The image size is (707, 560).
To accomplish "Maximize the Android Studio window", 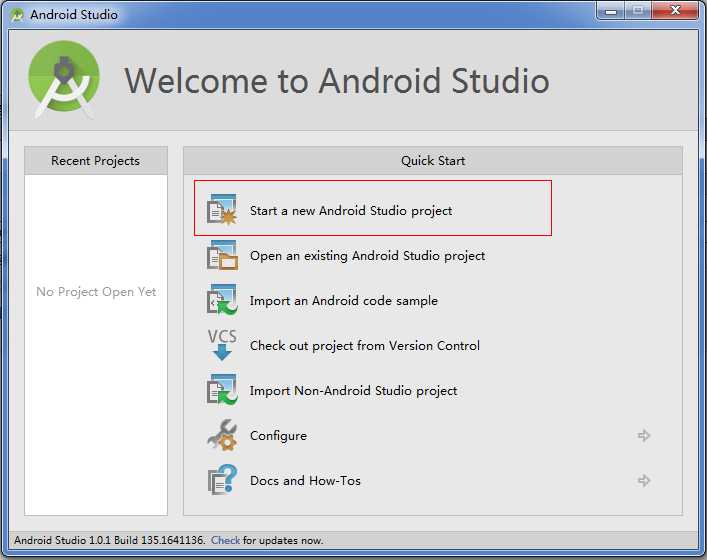I will pyautogui.click(x=638, y=11).
